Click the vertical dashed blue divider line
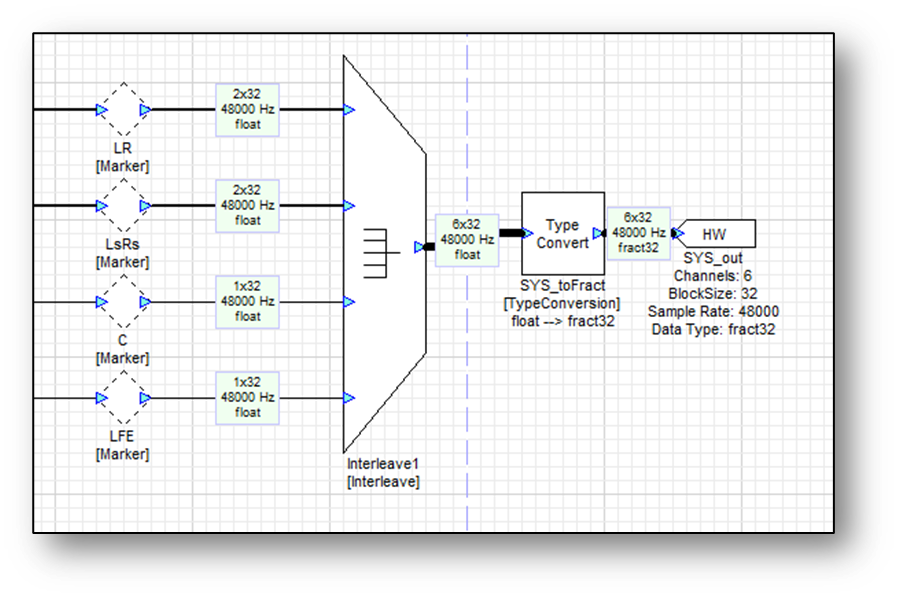 pos(467,400)
